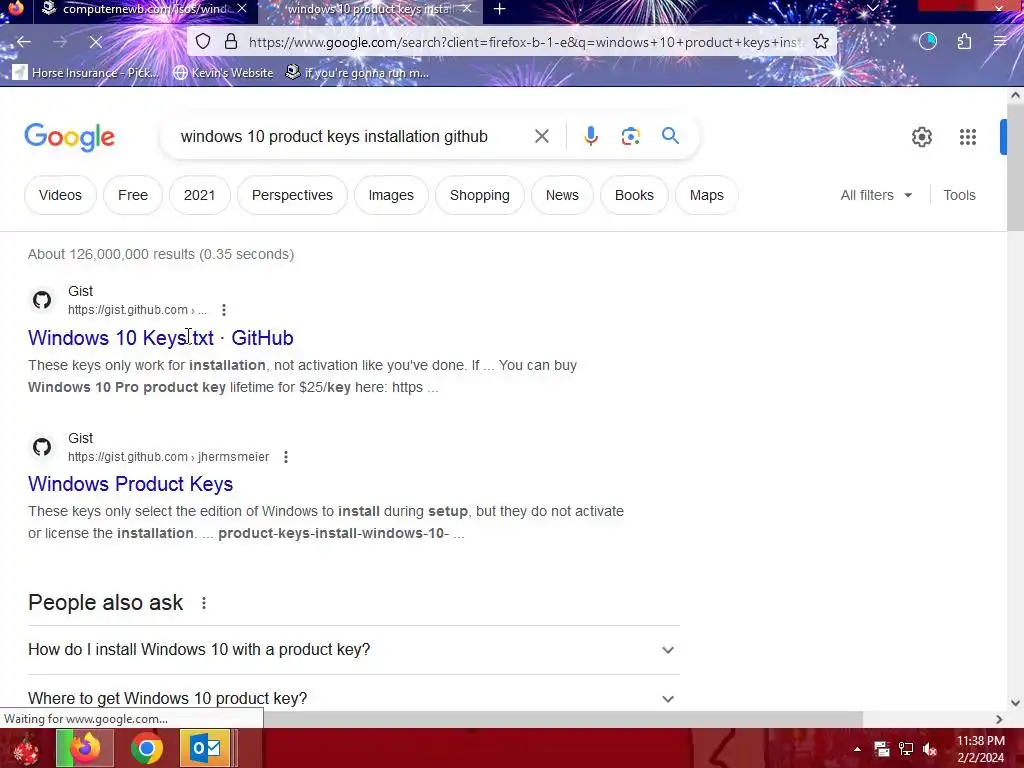
Task: Select the Maps filter chip
Action: pos(706,195)
